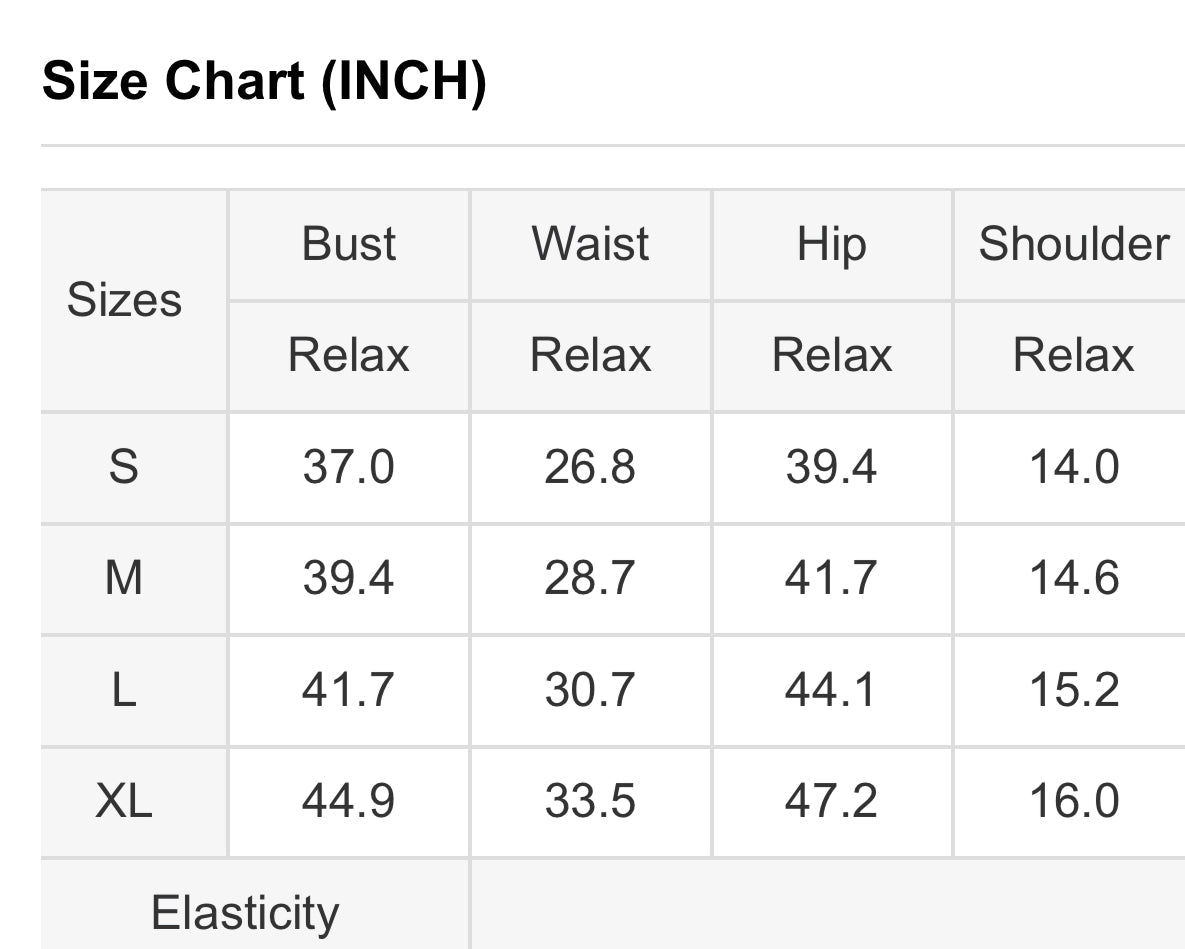Select the L size row label

[124, 690]
